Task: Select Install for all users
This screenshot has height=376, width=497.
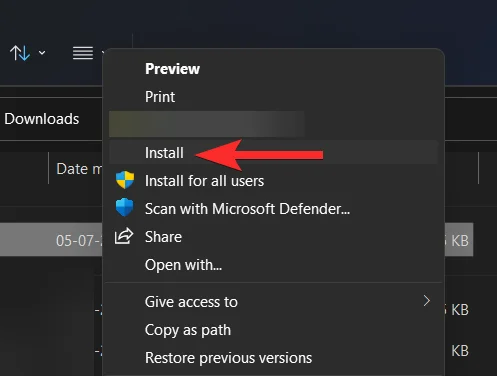Action: point(204,181)
